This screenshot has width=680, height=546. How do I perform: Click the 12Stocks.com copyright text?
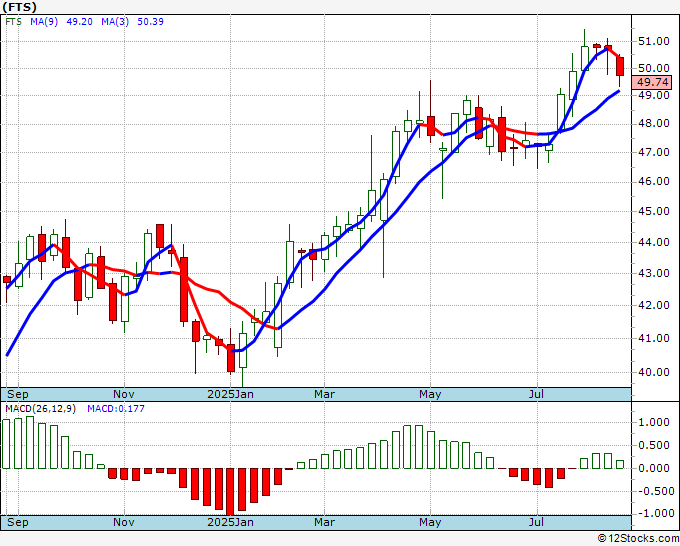[x=638, y=539]
